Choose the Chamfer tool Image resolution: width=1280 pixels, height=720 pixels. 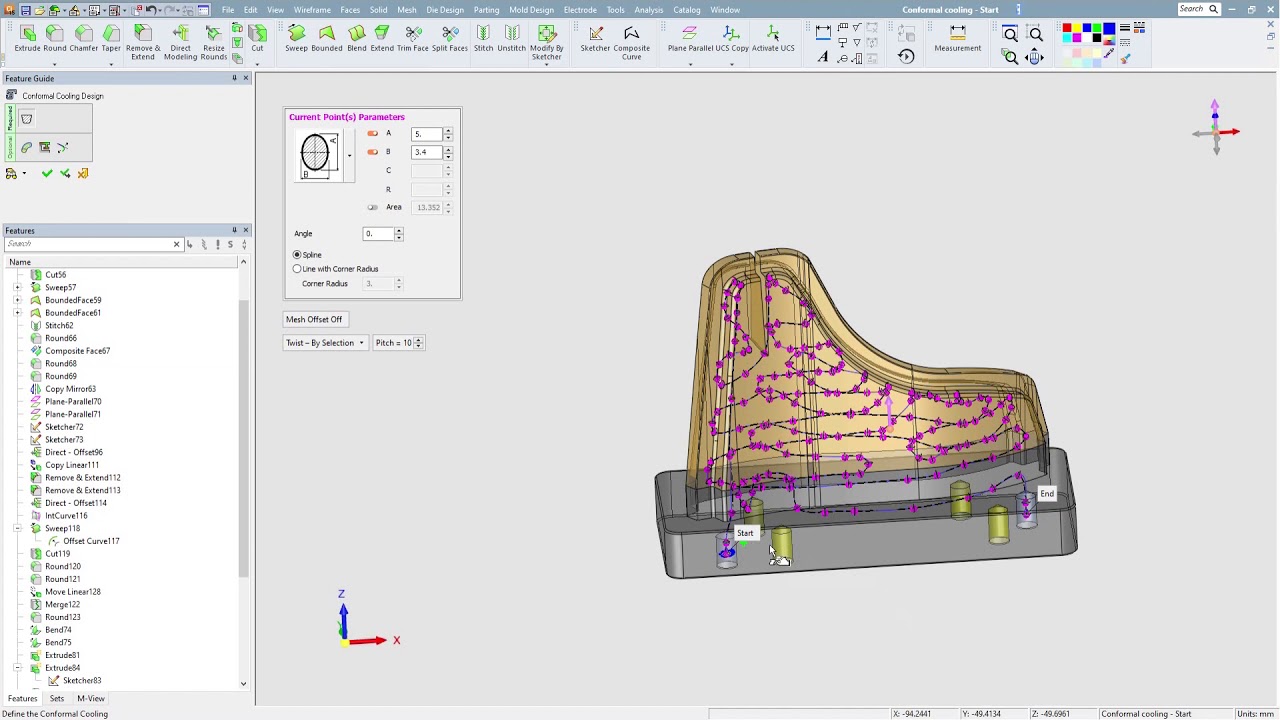84,39
